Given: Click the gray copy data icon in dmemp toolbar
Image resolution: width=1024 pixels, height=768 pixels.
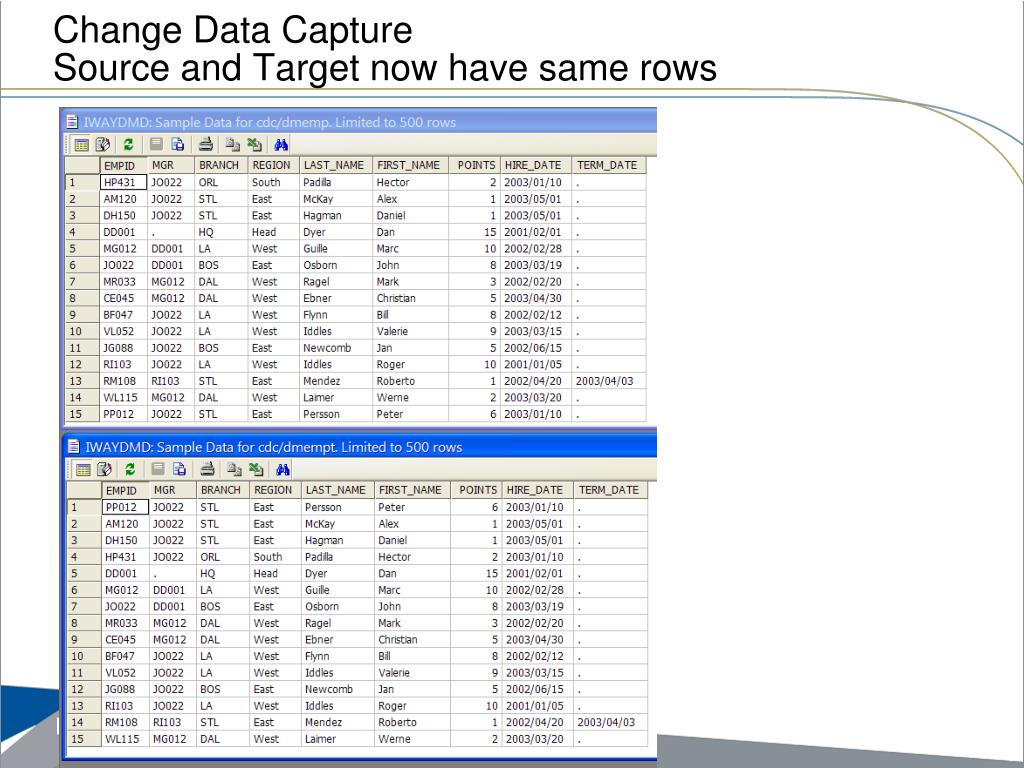Looking at the screenshot, I should [x=232, y=145].
